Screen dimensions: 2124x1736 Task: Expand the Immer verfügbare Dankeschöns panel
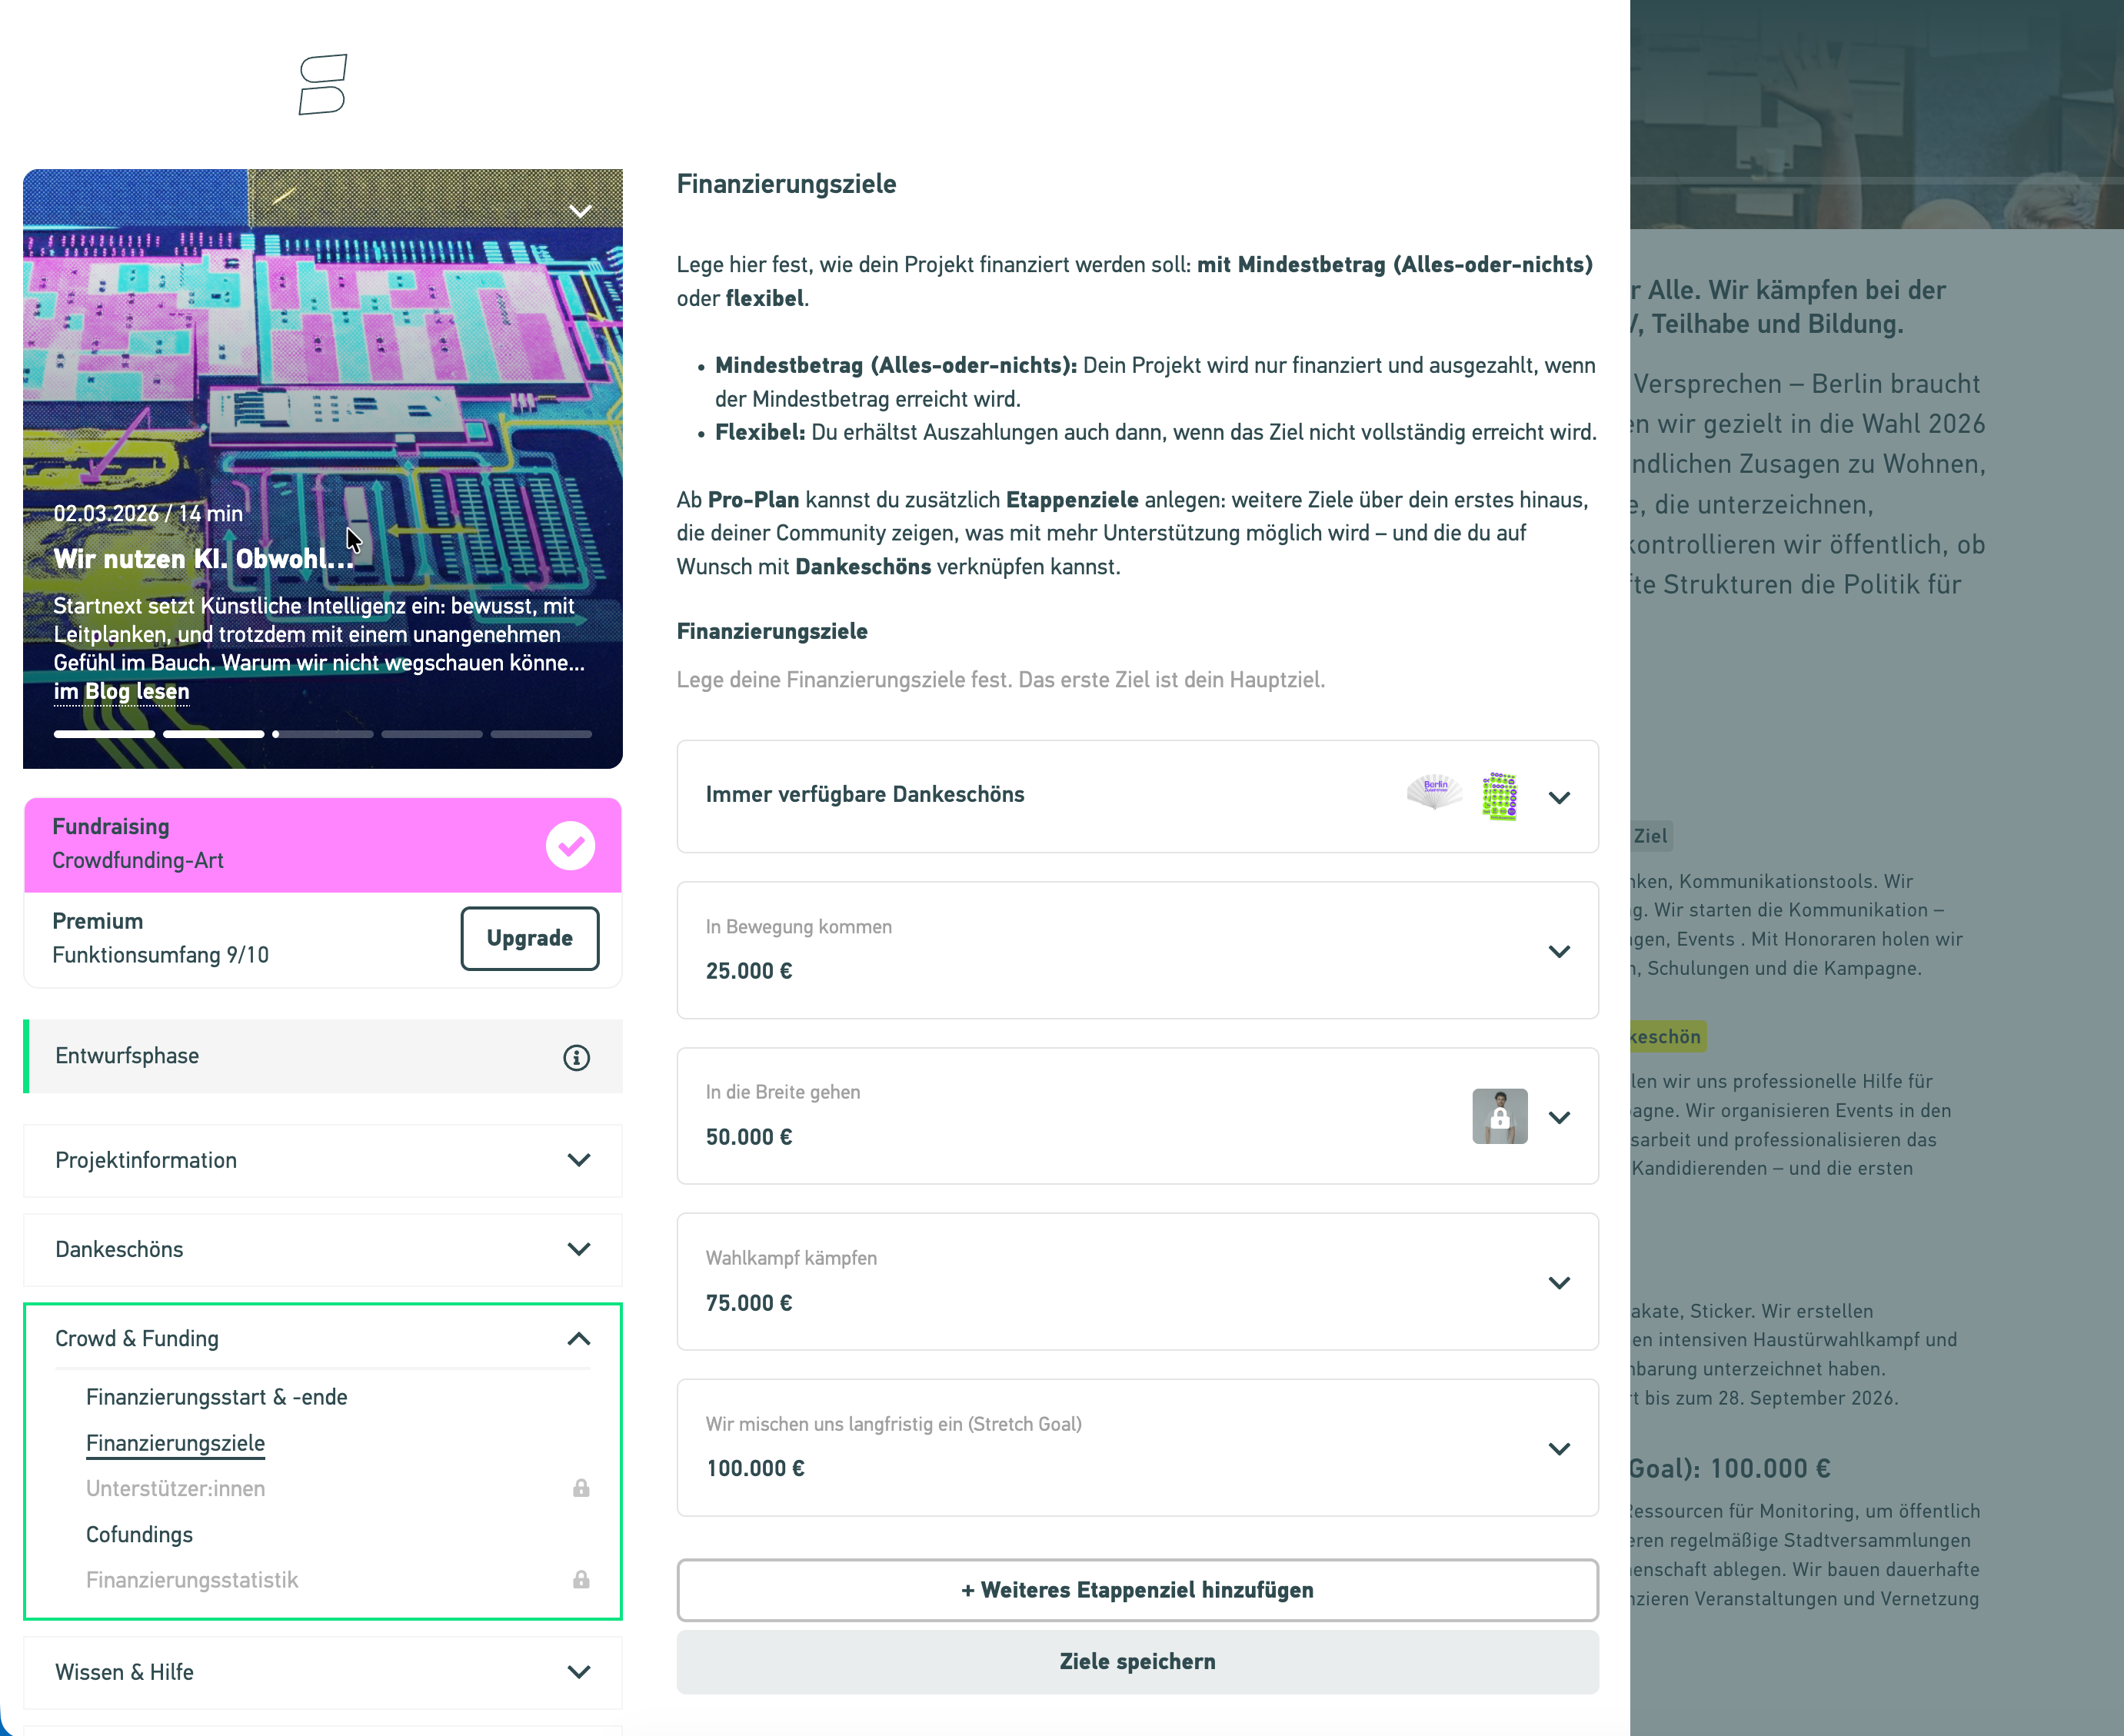(1558, 797)
